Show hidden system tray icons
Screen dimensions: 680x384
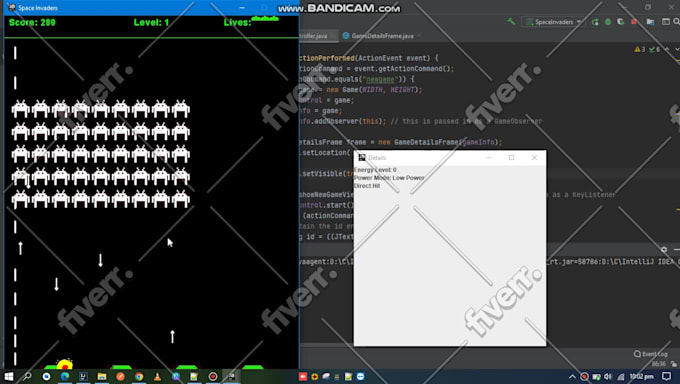pyautogui.click(x=572, y=377)
